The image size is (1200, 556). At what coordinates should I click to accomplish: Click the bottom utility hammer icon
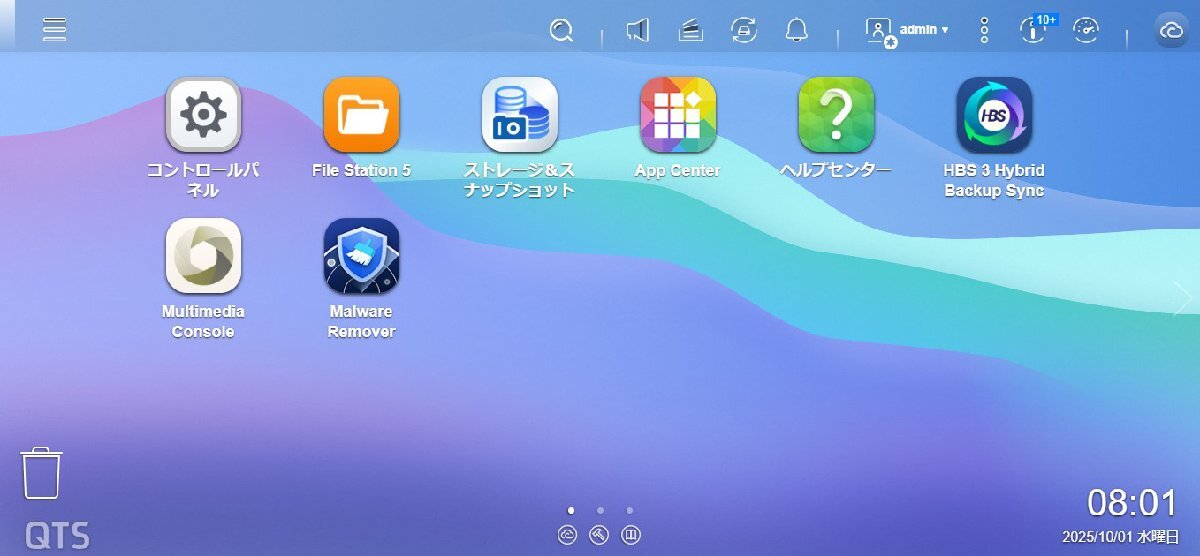pos(599,535)
